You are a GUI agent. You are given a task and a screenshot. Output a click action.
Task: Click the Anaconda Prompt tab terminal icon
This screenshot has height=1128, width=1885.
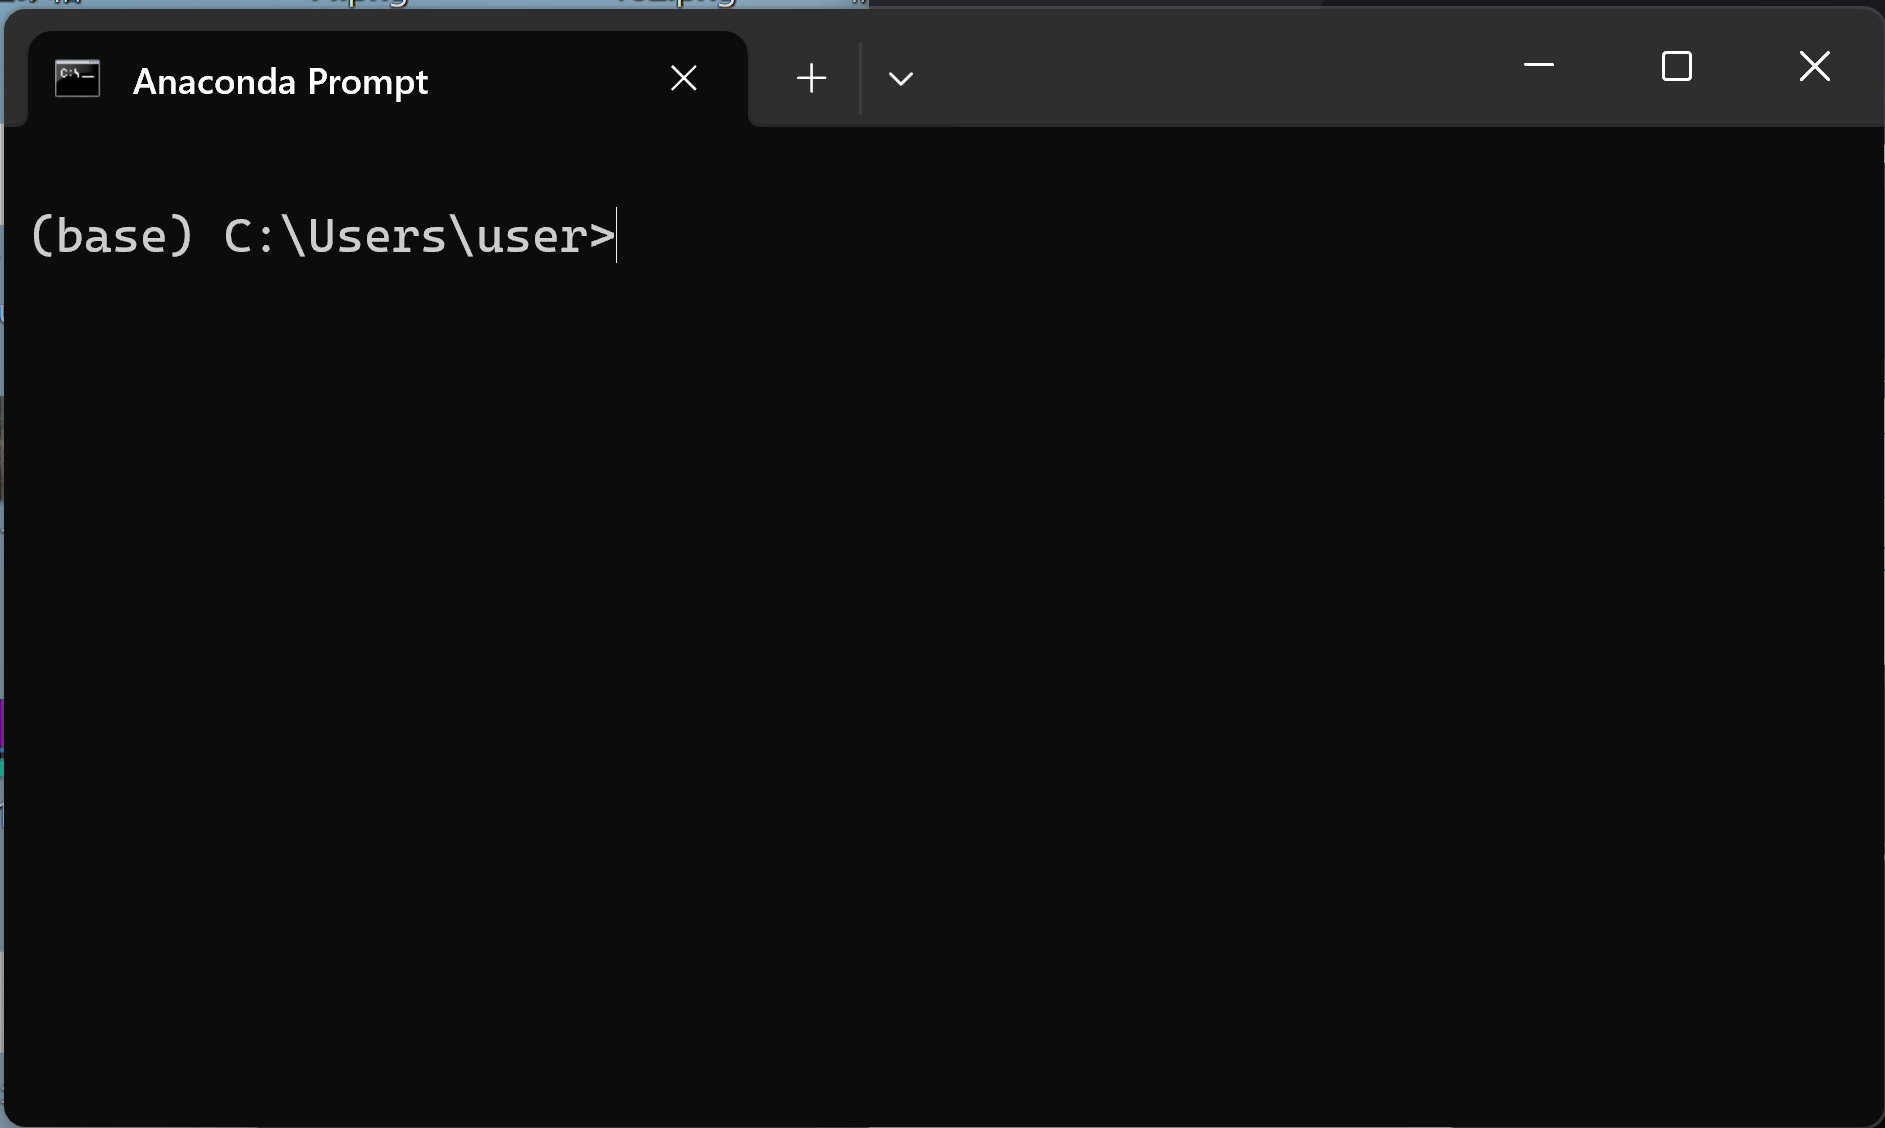(77, 78)
